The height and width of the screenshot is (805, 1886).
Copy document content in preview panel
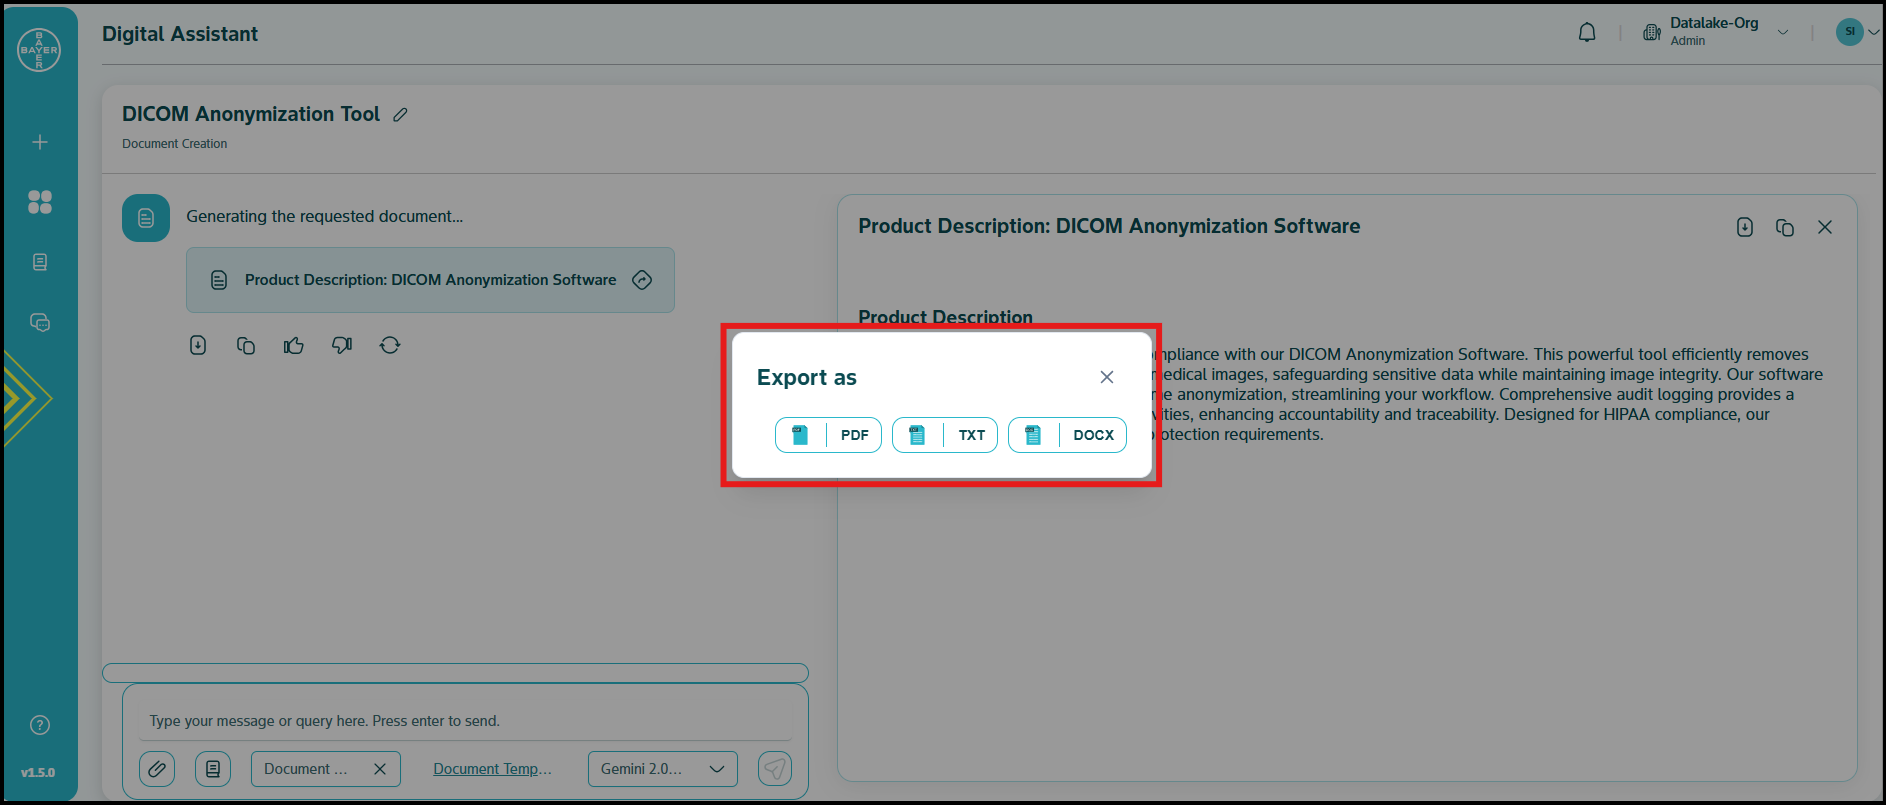(x=1784, y=228)
